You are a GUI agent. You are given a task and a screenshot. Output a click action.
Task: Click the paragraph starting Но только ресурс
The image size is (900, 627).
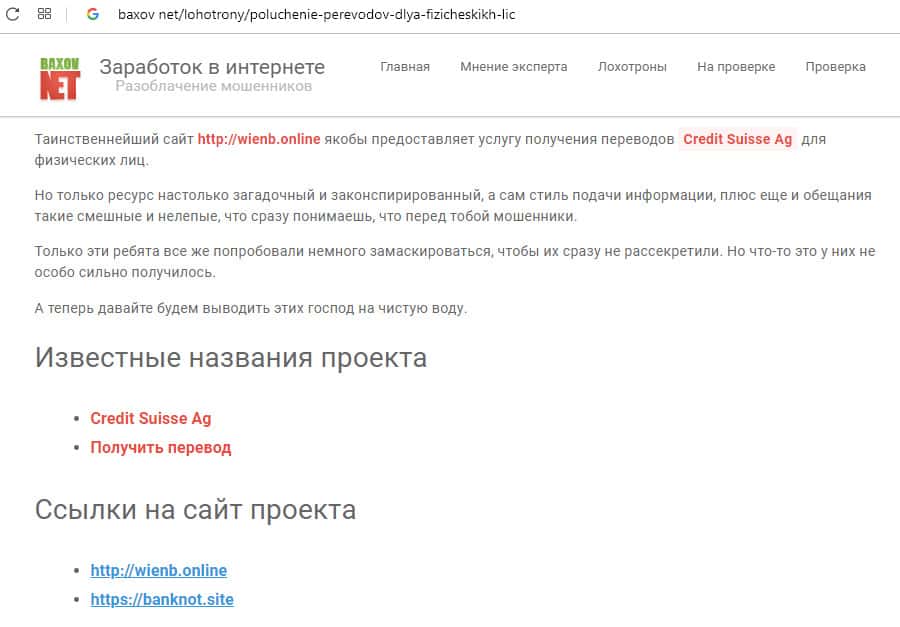click(453, 206)
